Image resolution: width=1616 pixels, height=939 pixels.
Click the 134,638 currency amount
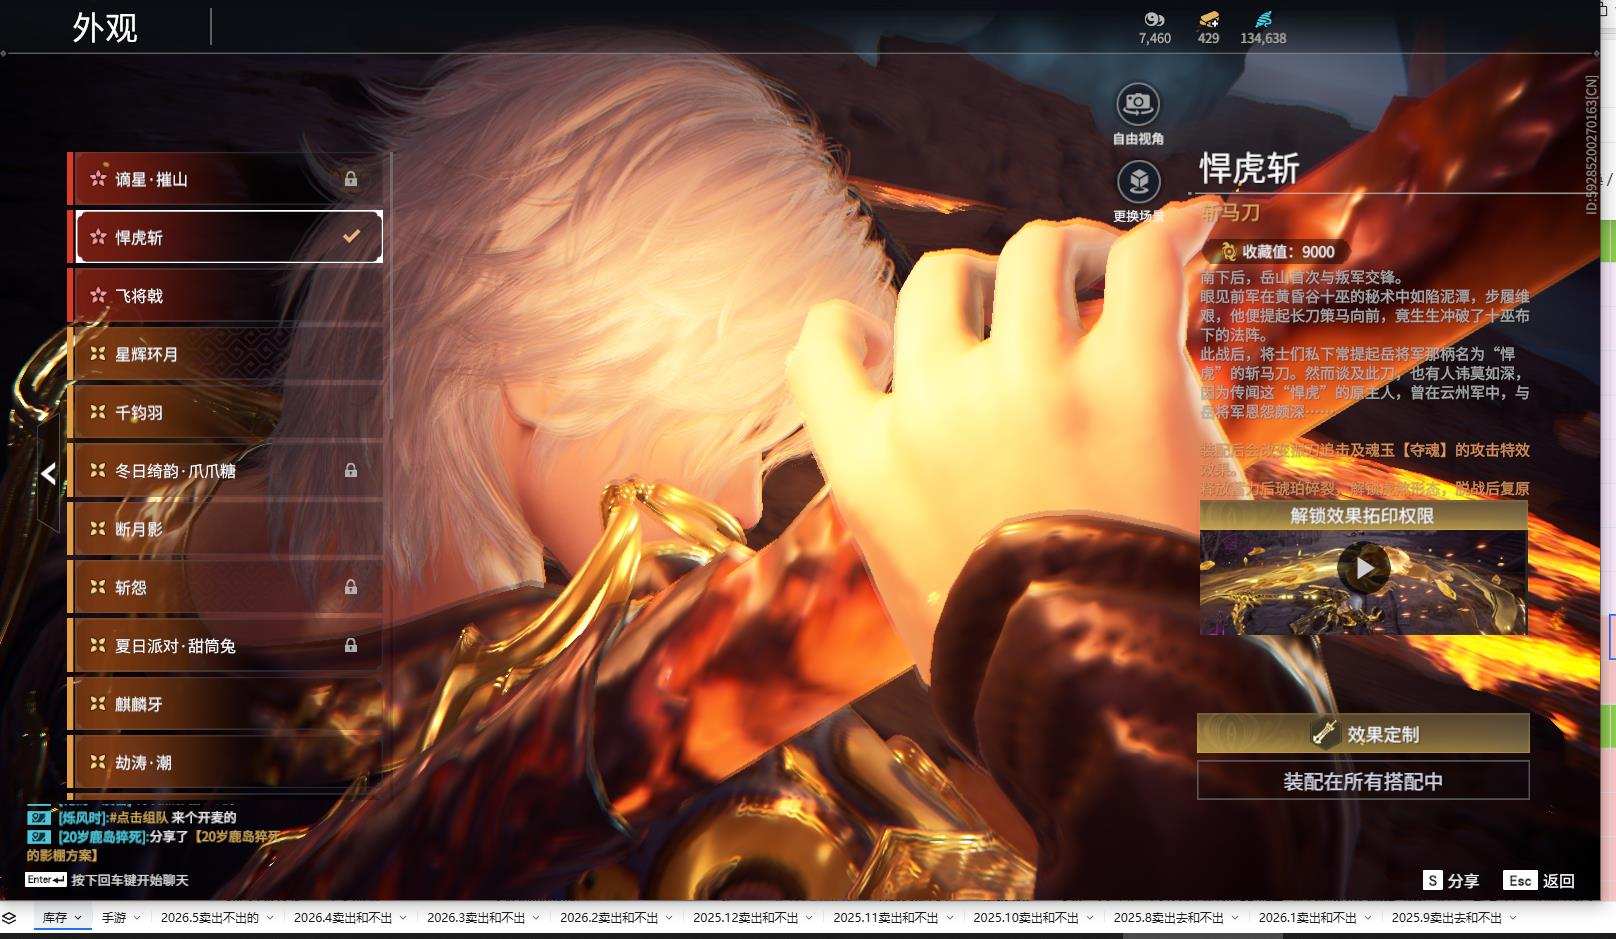click(x=1263, y=38)
